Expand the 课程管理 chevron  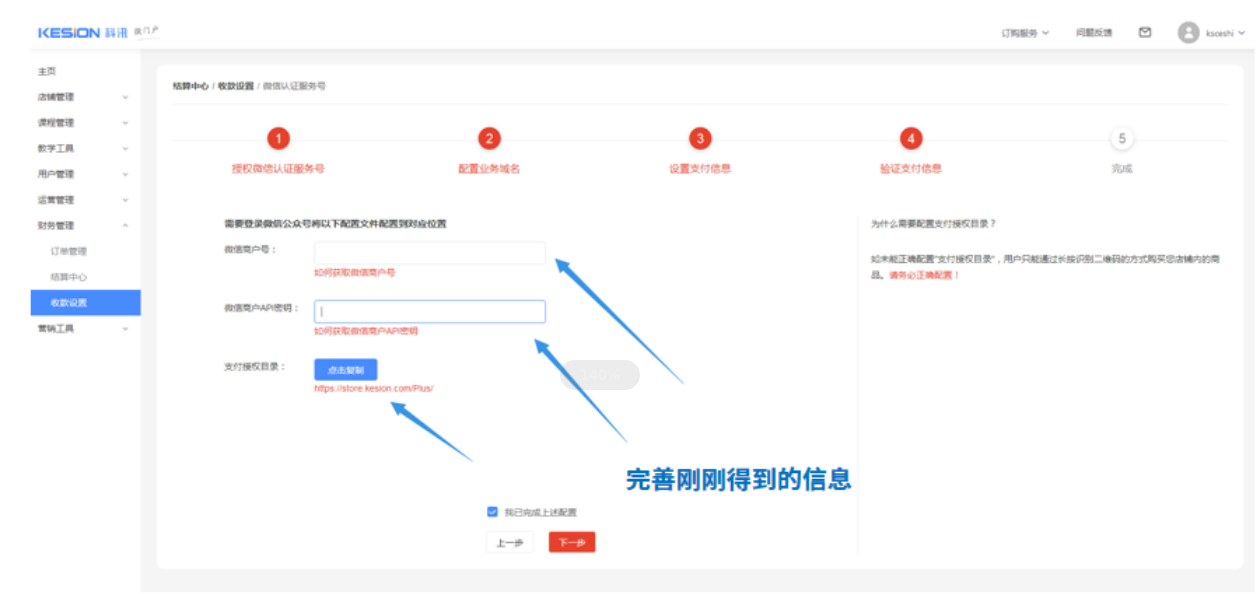pos(125,123)
